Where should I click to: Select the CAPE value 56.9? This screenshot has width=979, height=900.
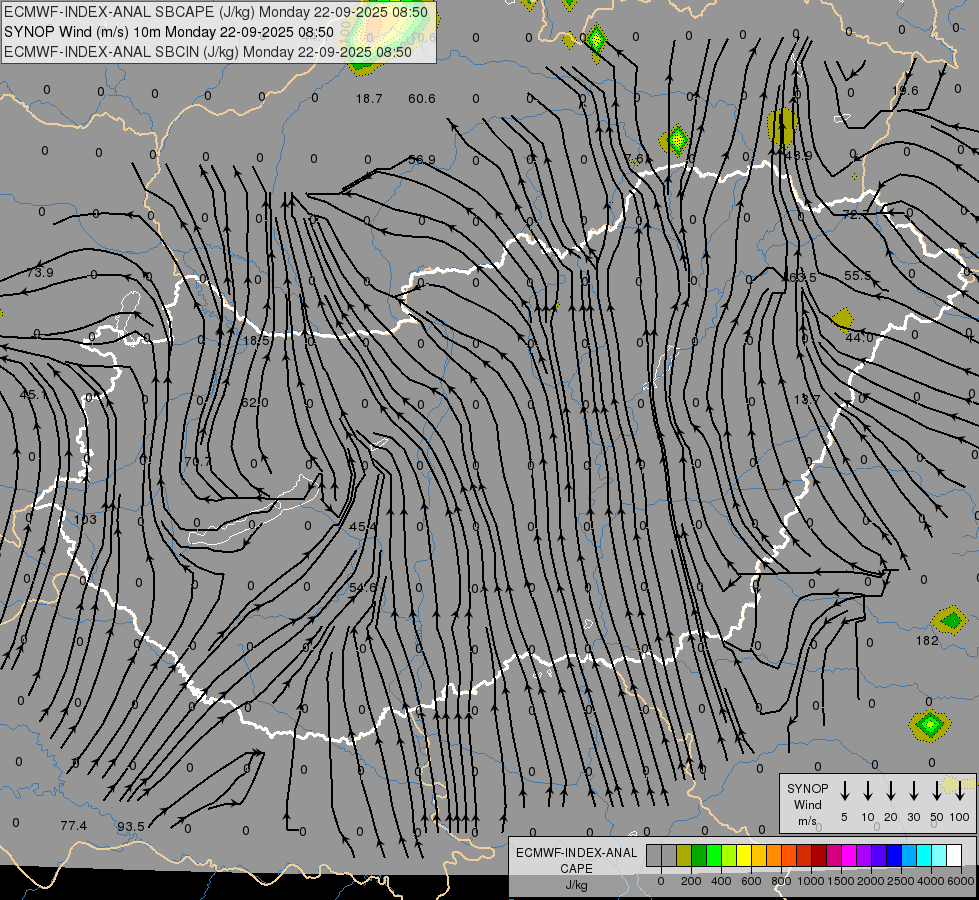[421, 160]
